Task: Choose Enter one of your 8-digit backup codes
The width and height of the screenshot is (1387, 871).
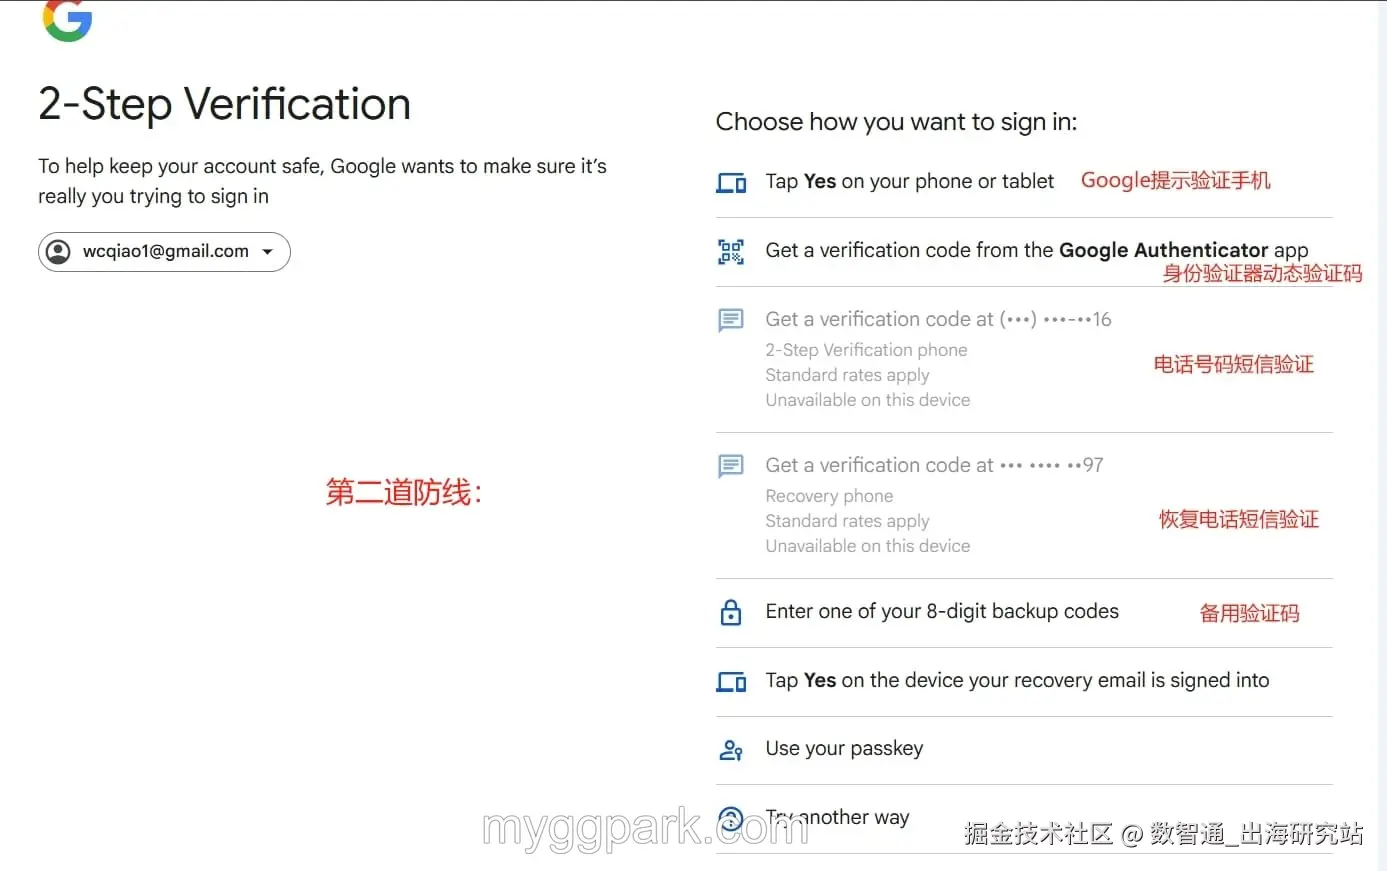Action: 1024,612
